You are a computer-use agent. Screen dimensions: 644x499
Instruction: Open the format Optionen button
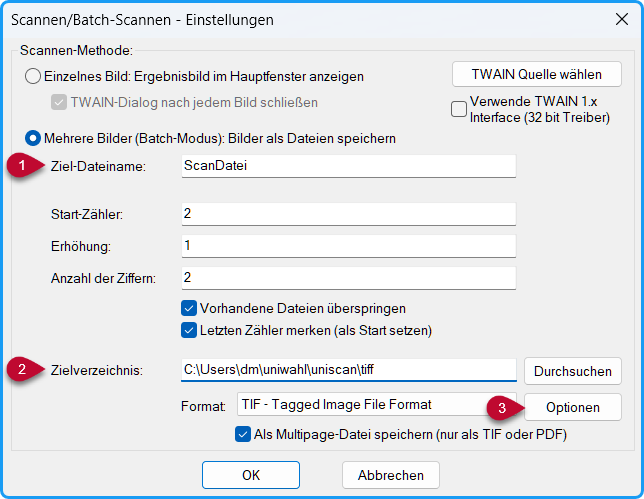click(x=573, y=407)
